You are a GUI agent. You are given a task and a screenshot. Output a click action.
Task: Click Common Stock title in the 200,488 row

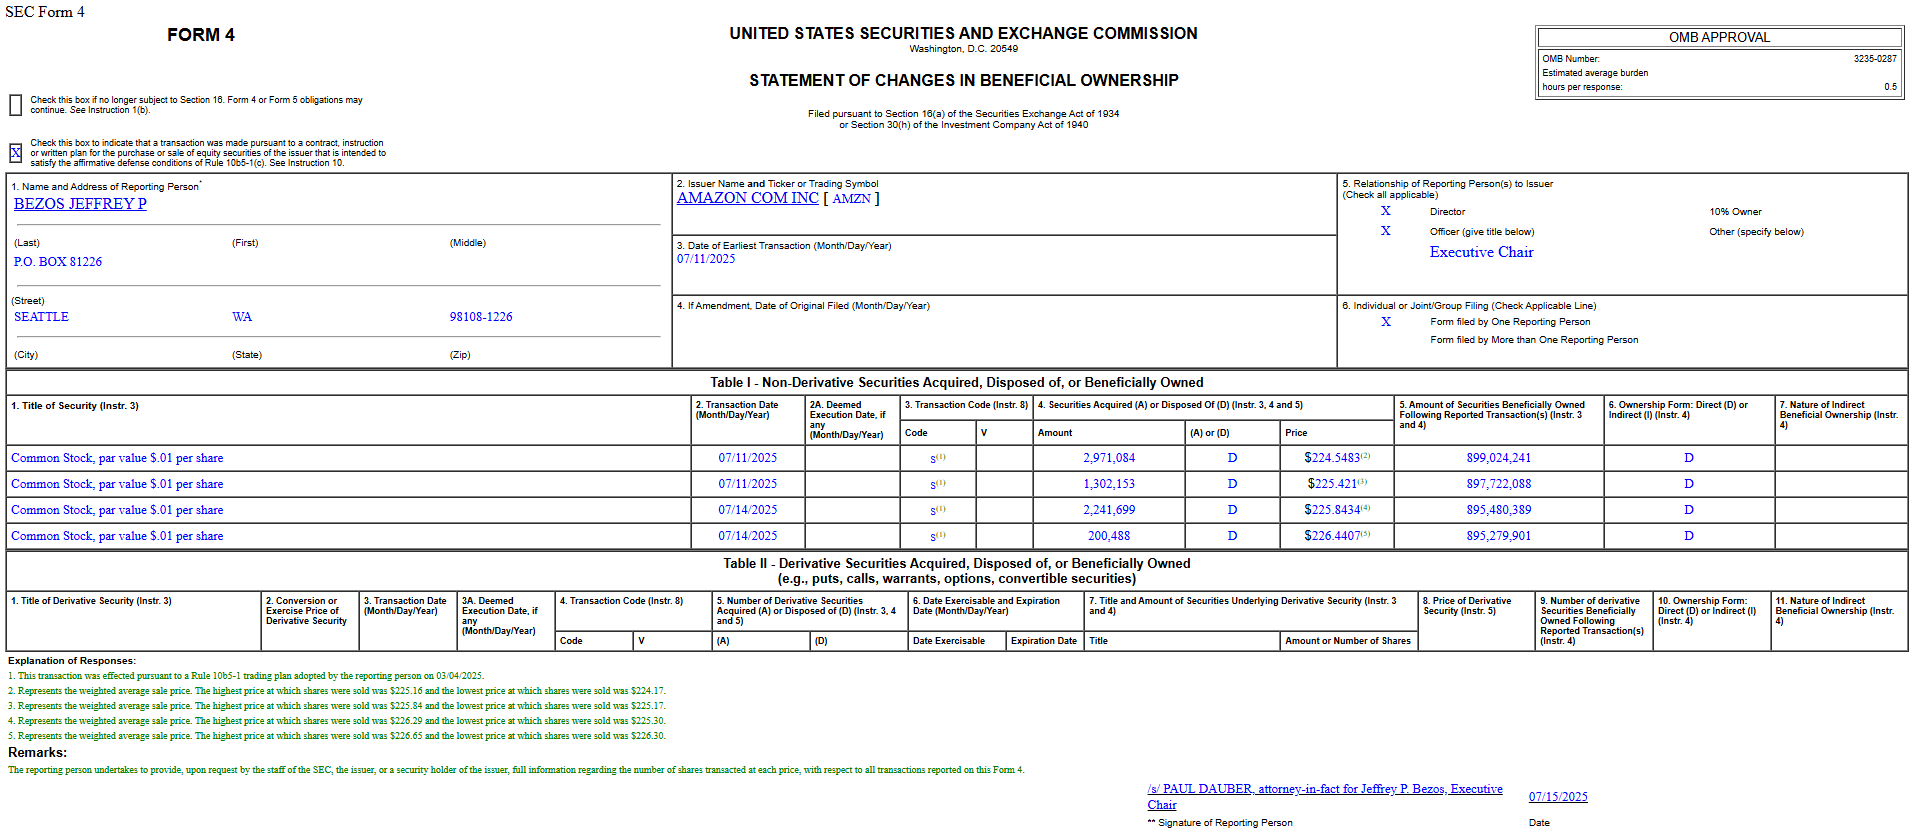click(x=117, y=536)
